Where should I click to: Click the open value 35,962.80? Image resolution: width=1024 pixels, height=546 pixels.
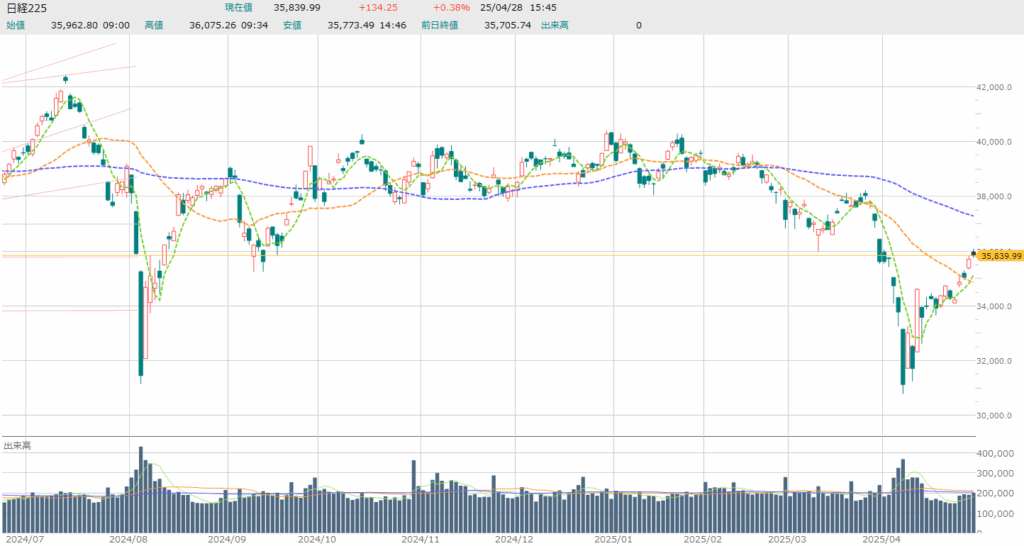[x=74, y=25]
